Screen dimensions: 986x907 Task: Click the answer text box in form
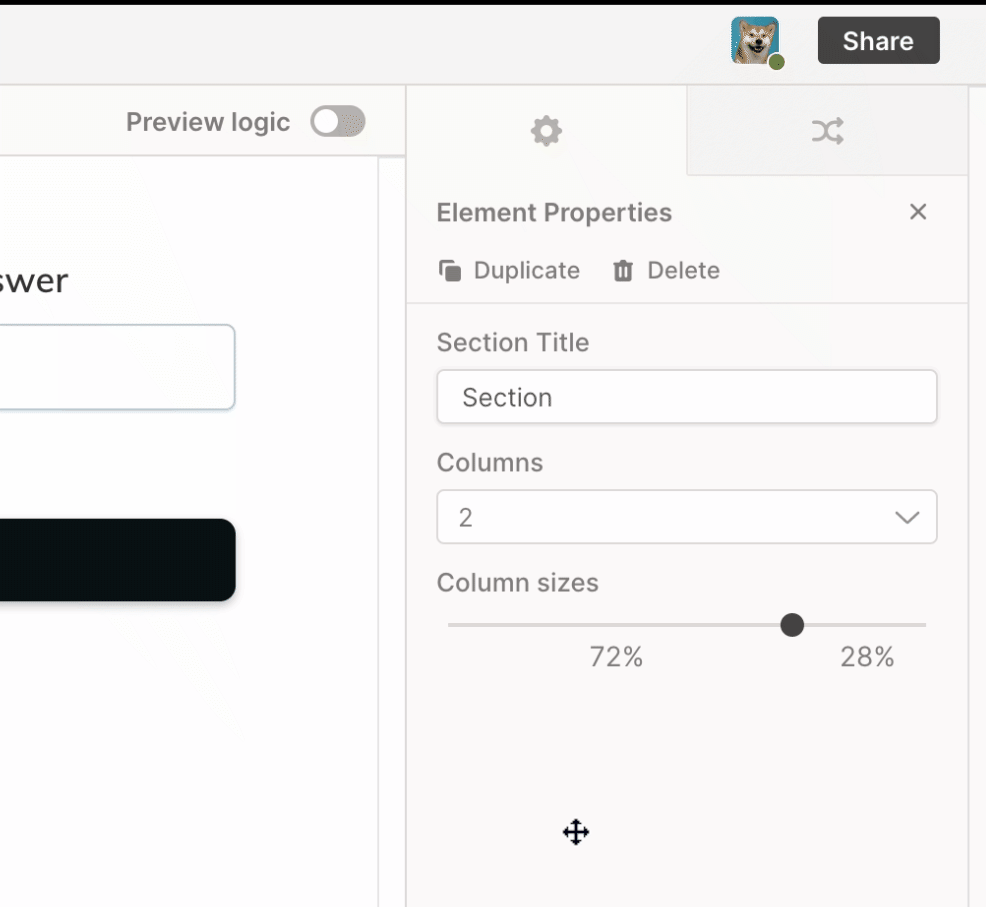(x=117, y=367)
